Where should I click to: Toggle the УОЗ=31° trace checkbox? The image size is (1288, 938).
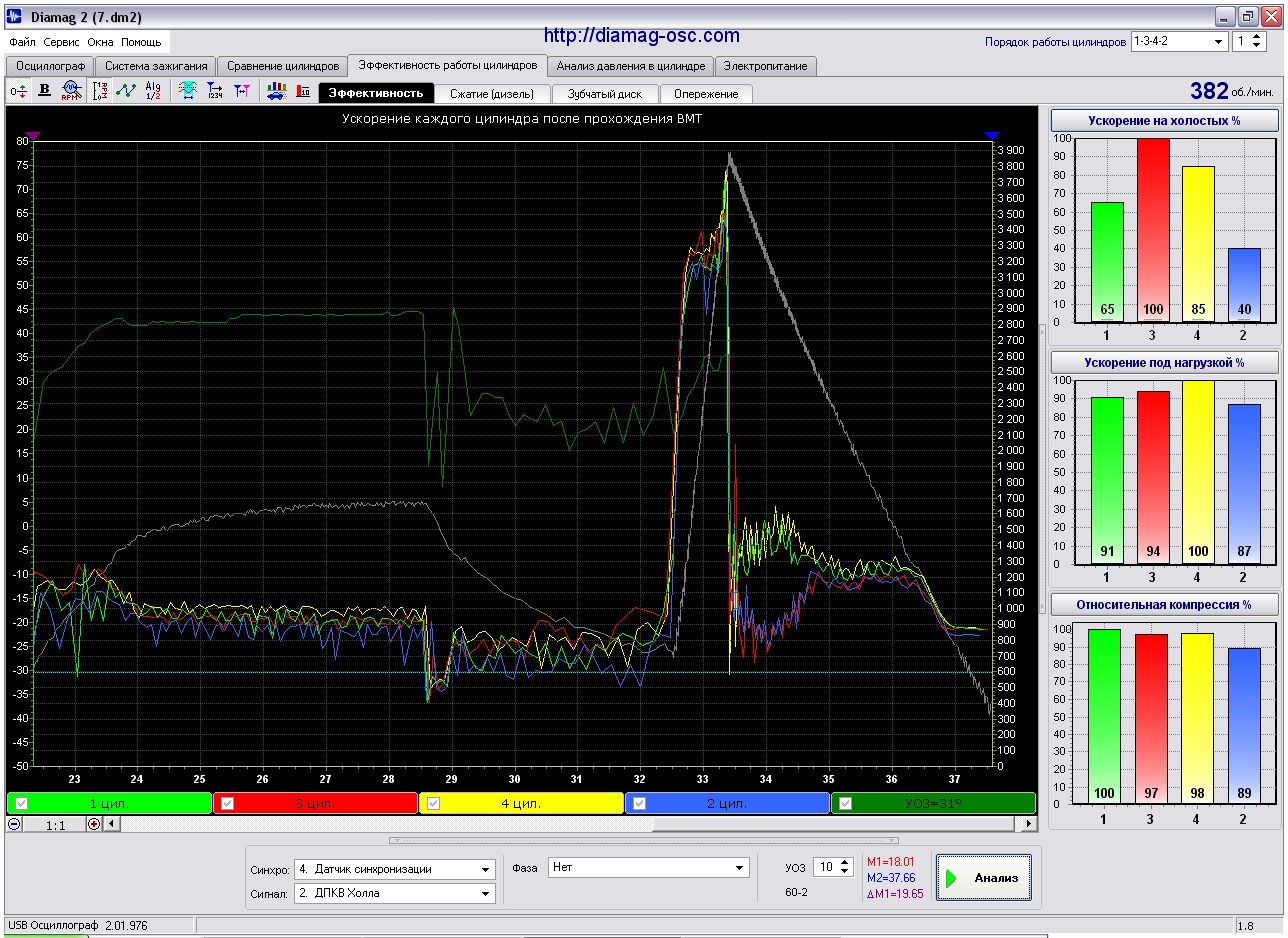coord(845,803)
